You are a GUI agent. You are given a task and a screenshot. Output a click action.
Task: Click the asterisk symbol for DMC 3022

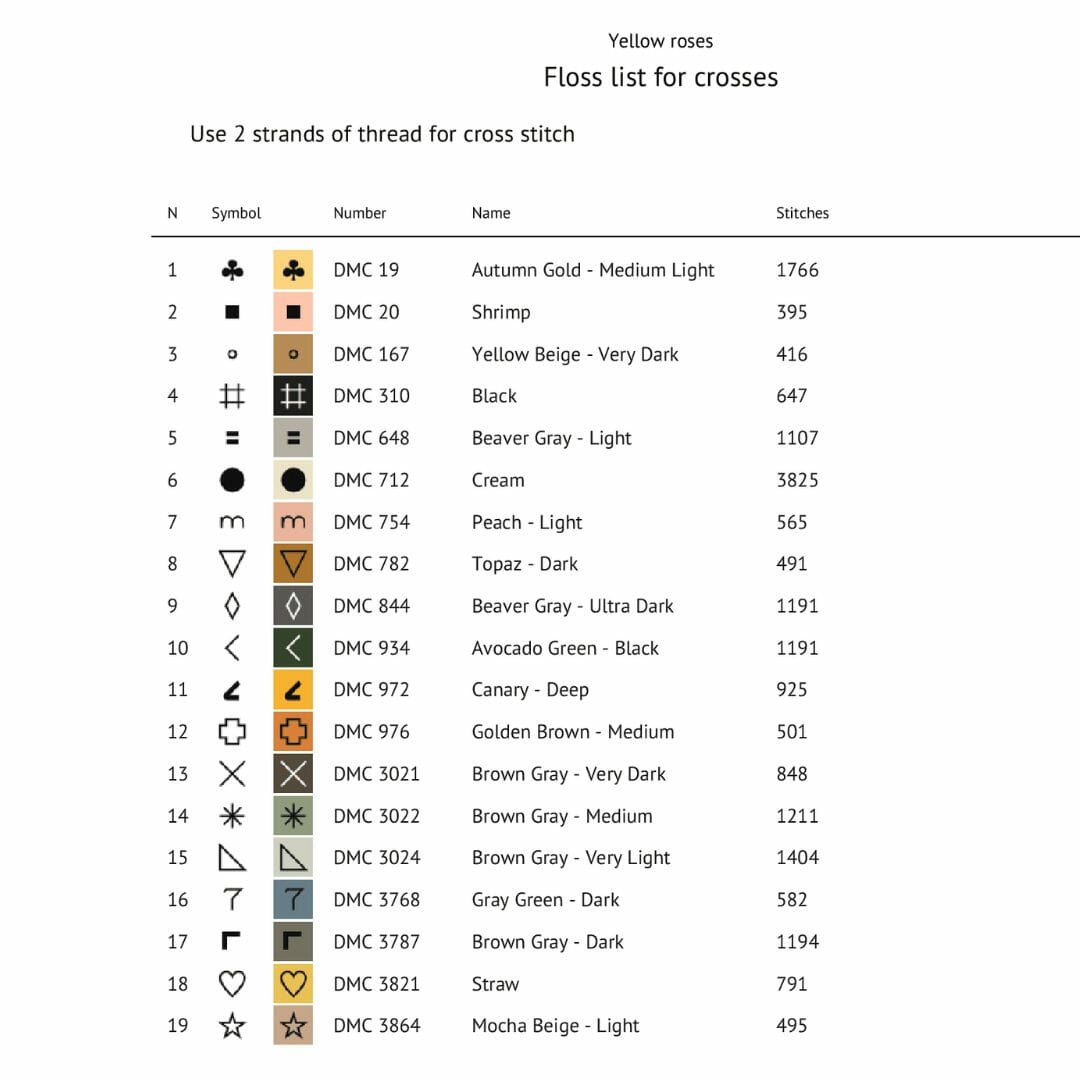click(232, 816)
